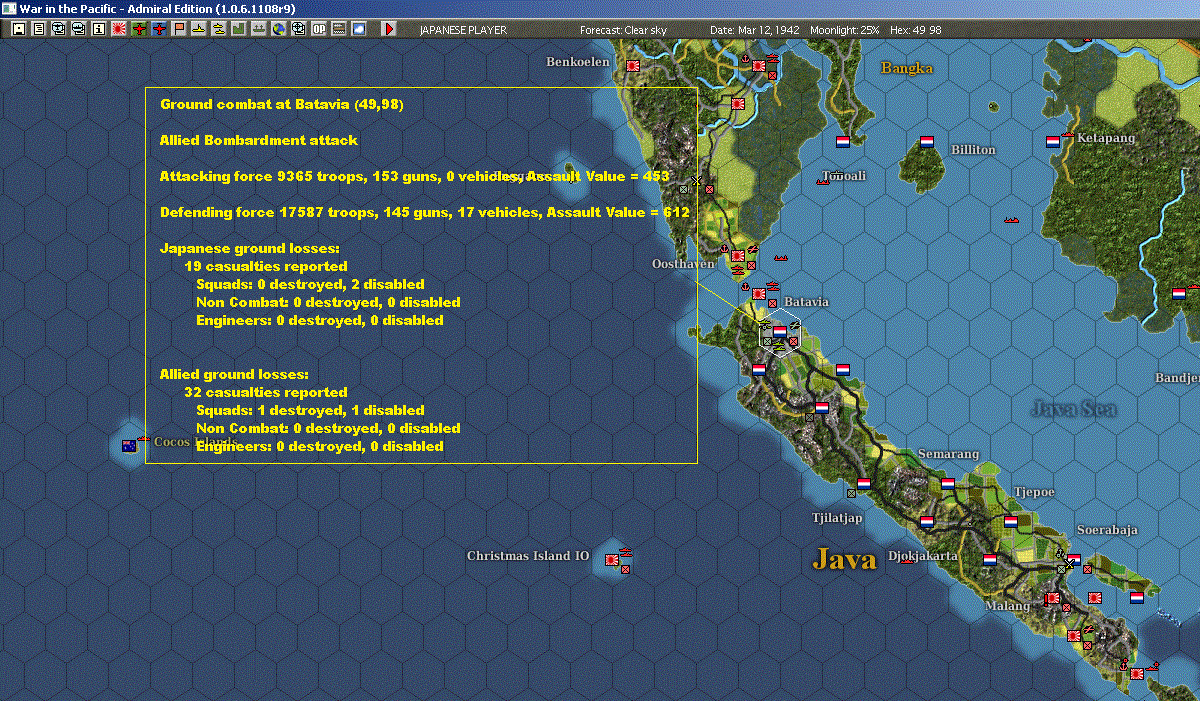The width and height of the screenshot is (1200, 701).
Task: Click the double yellow ships toolbar icon
Action: [x=218, y=29]
